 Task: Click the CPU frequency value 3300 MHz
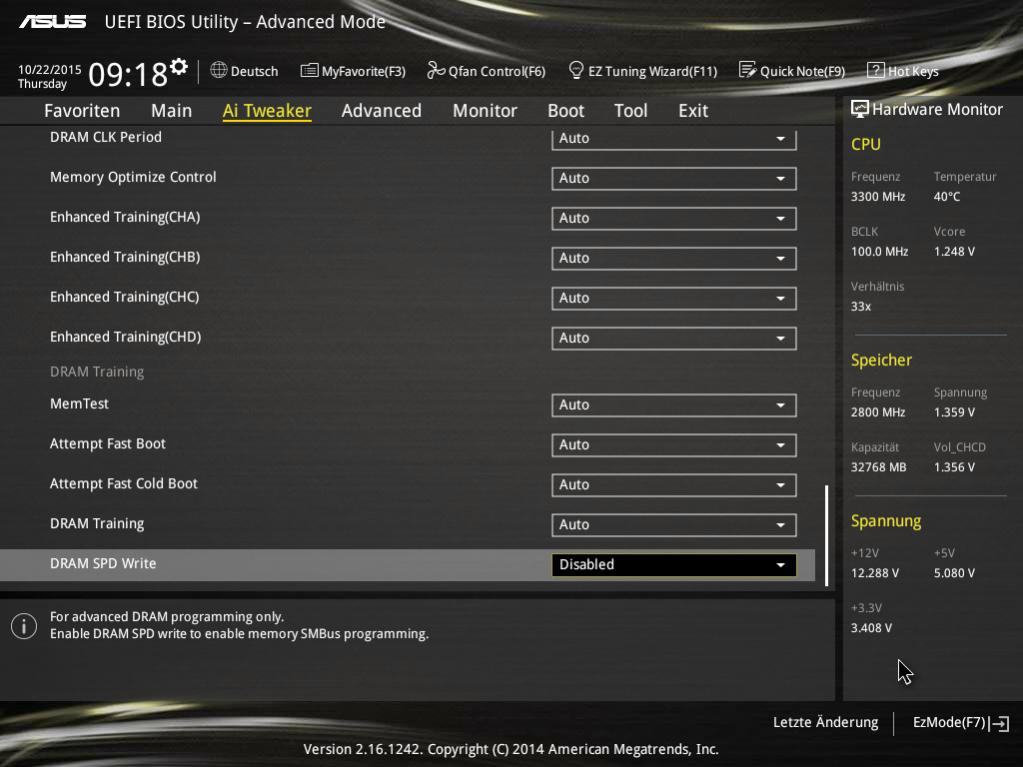click(x=878, y=196)
